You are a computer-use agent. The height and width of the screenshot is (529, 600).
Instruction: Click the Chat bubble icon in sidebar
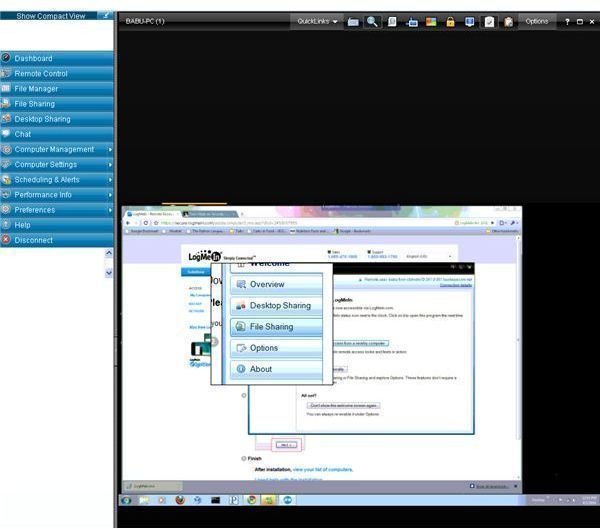6,134
